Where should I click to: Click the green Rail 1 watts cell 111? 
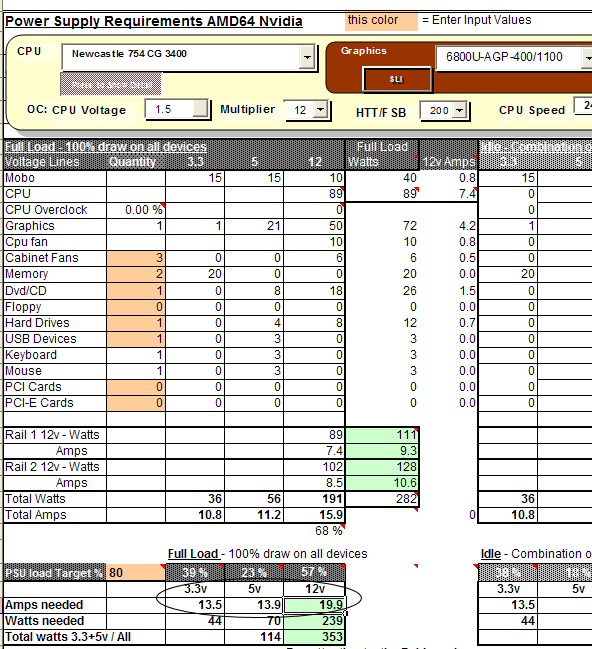[x=382, y=435]
